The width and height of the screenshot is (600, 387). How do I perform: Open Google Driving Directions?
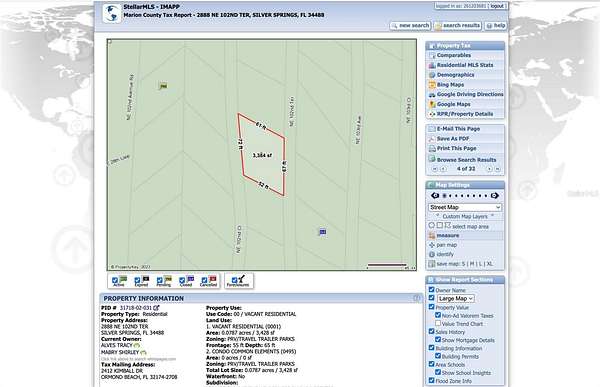466,94
